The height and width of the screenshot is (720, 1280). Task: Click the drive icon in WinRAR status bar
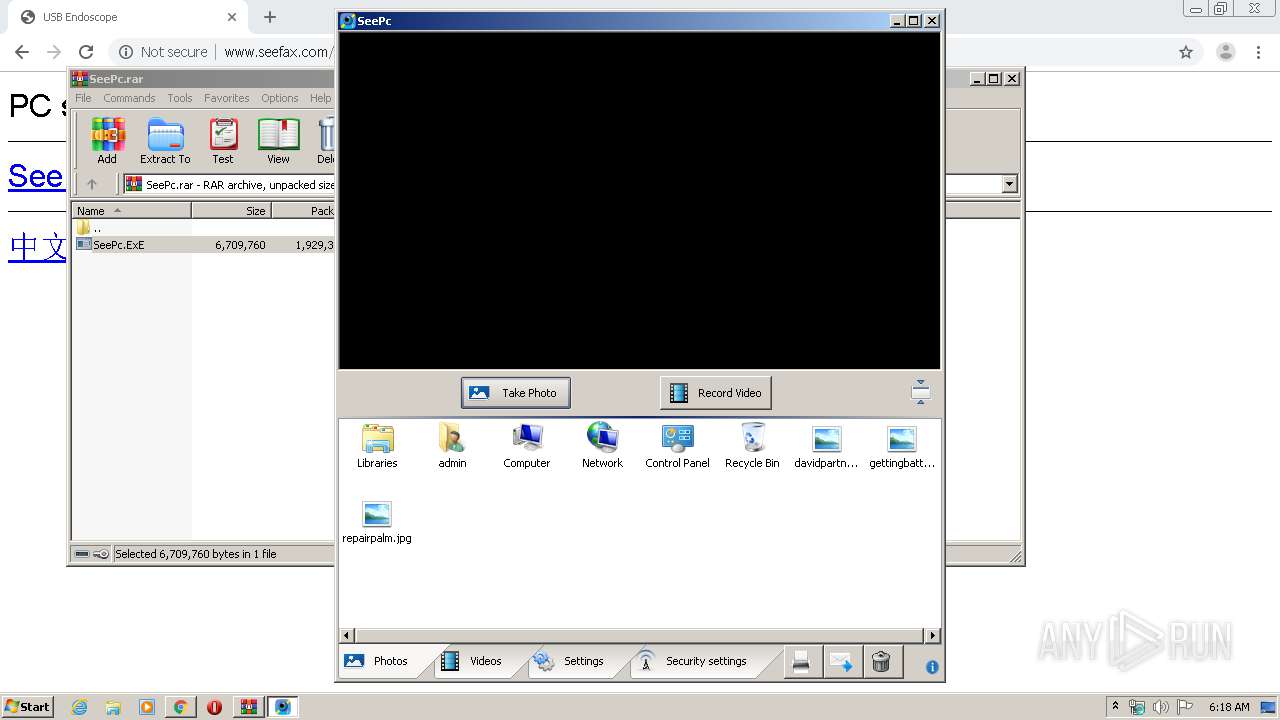82,554
